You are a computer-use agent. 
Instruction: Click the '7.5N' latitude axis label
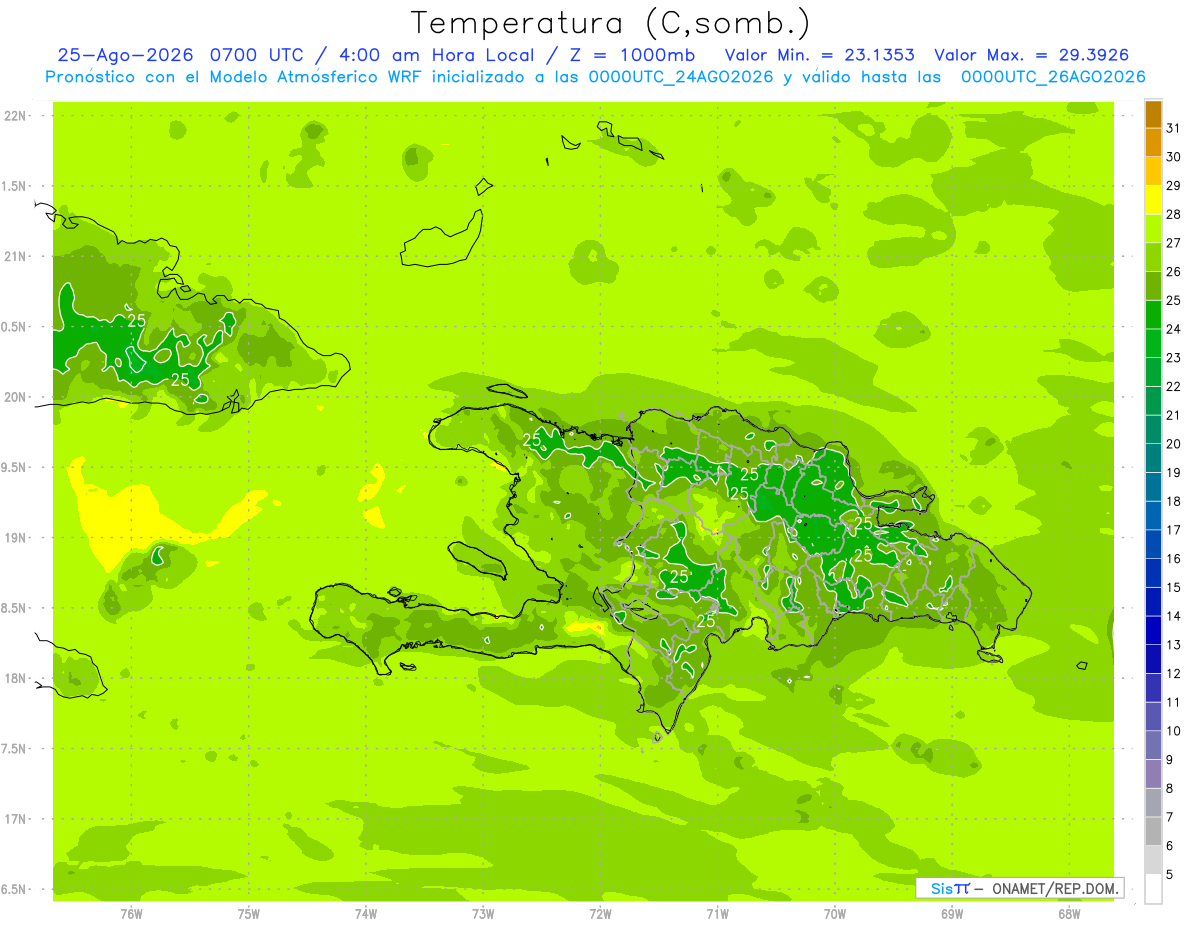15,749
